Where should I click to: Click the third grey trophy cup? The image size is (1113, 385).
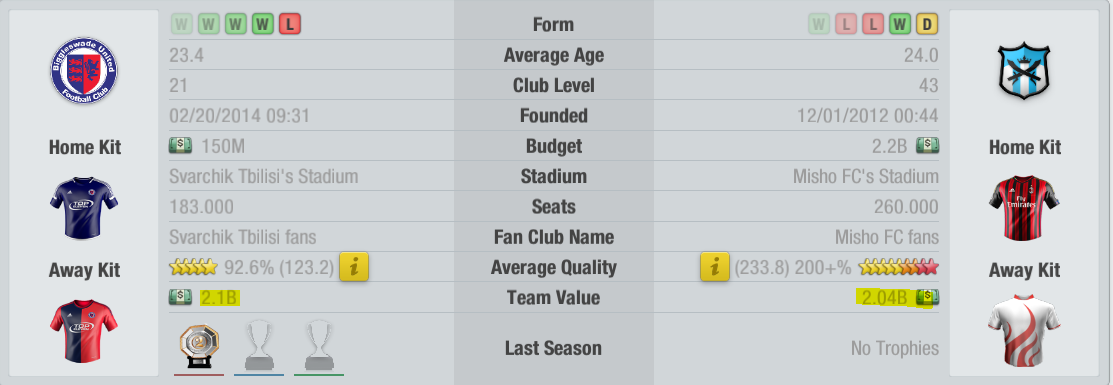point(319,345)
